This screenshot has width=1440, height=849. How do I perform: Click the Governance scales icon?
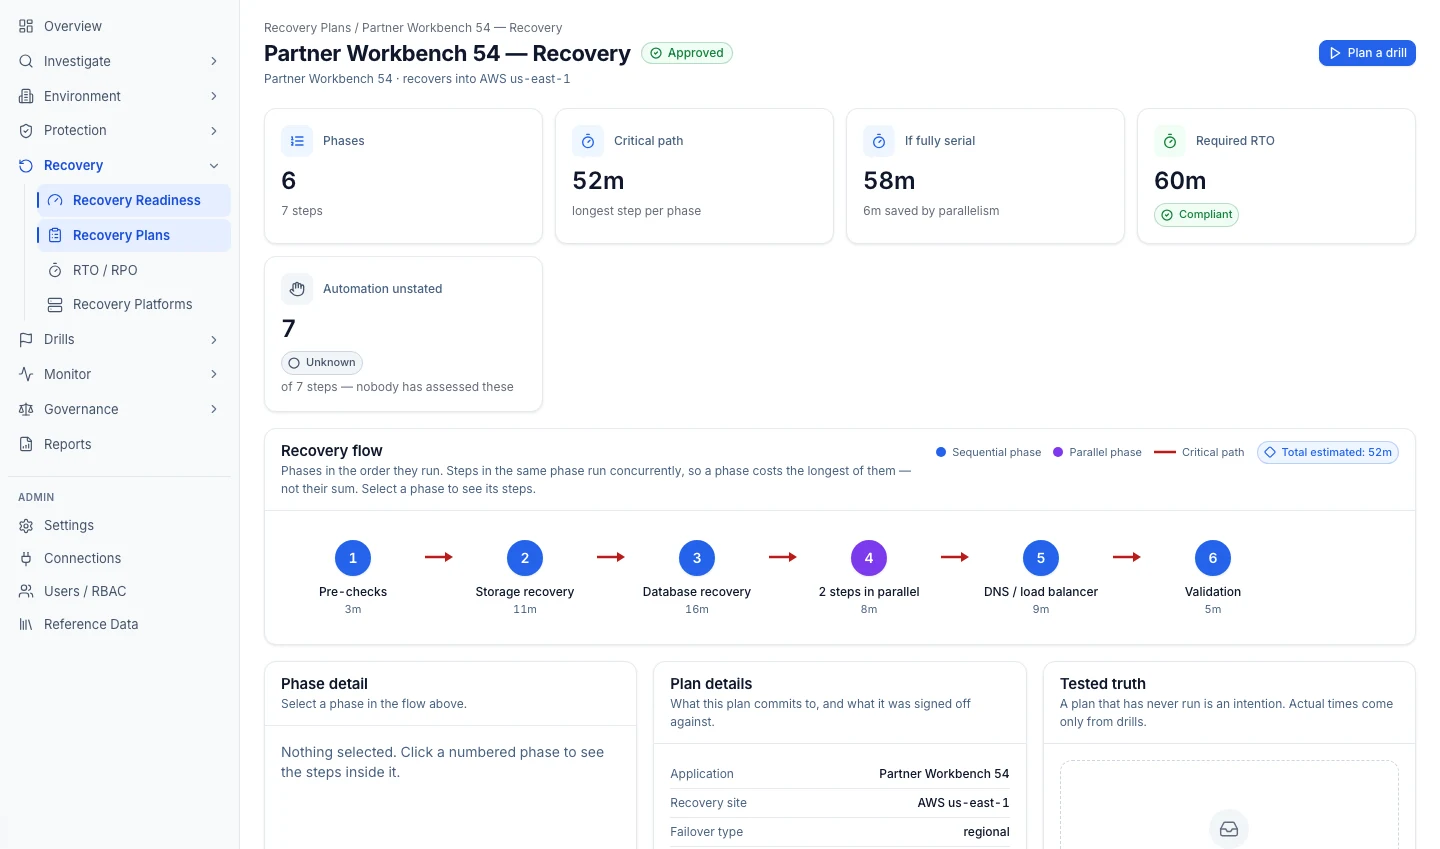coord(26,409)
